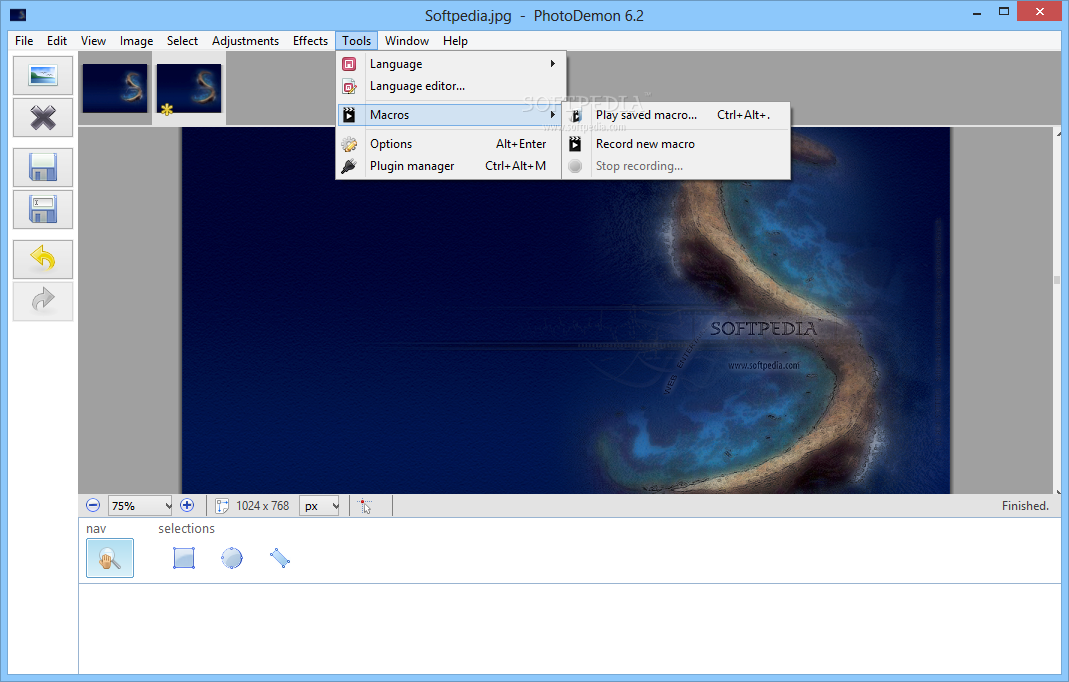This screenshot has height=682, width=1069.
Task: Open the Image menu
Action: [136, 41]
